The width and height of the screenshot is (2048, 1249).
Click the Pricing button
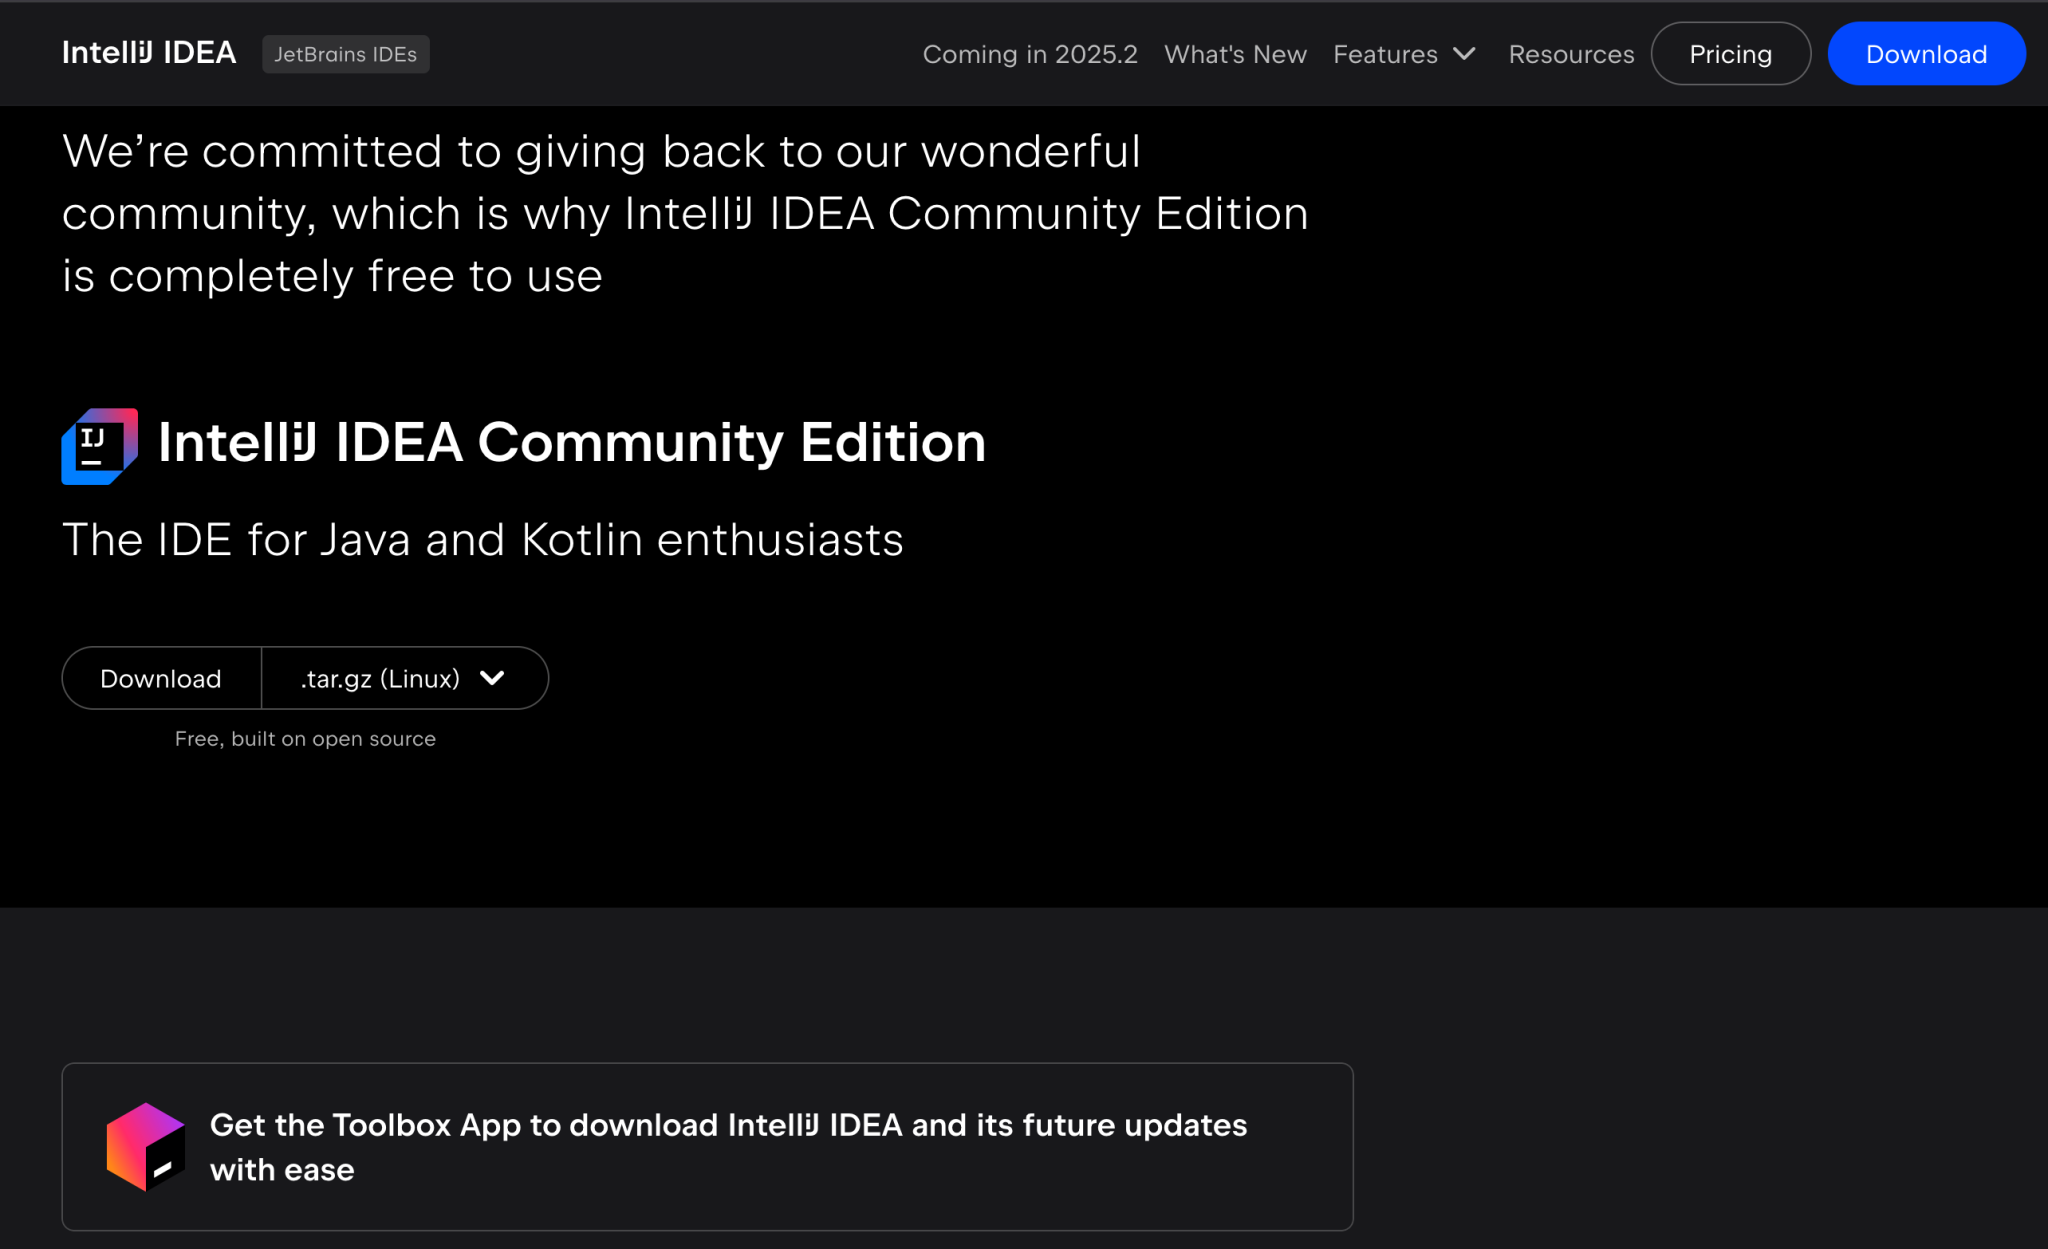click(1730, 53)
